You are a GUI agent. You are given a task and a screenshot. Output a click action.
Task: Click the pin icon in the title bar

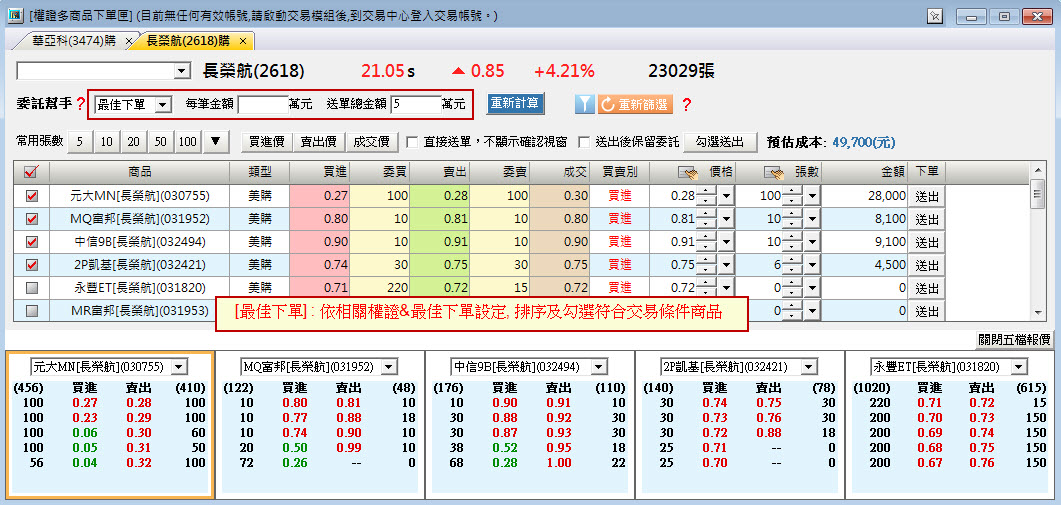[x=934, y=16]
